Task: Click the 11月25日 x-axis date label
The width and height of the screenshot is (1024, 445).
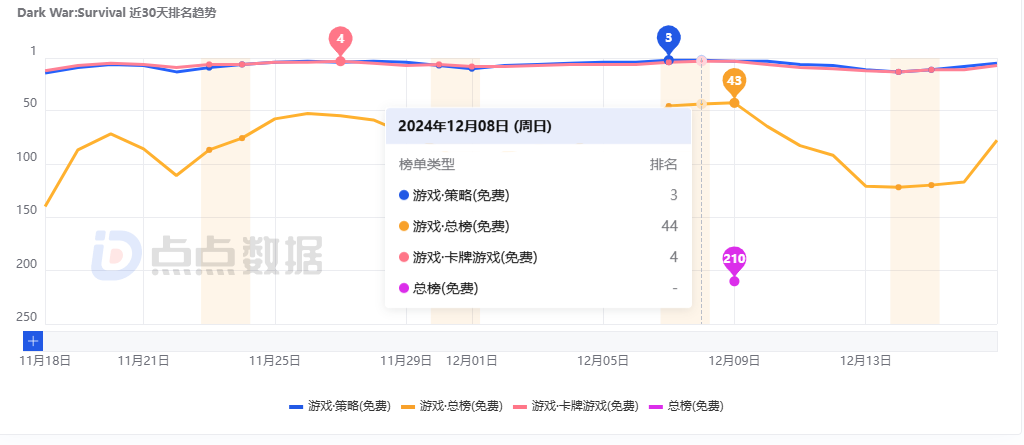Action: [x=275, y=360]
